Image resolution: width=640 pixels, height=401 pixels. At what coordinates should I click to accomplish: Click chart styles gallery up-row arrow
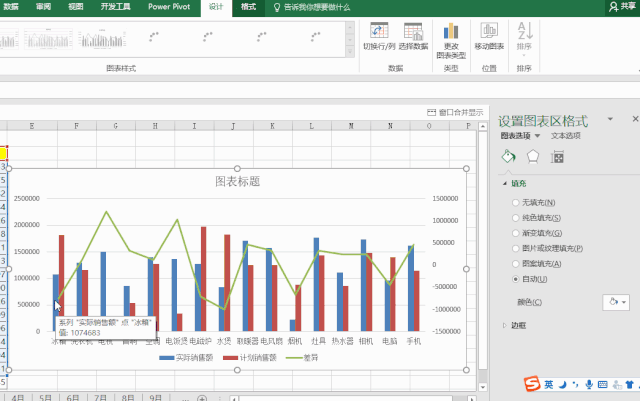[x=350, y=27]
